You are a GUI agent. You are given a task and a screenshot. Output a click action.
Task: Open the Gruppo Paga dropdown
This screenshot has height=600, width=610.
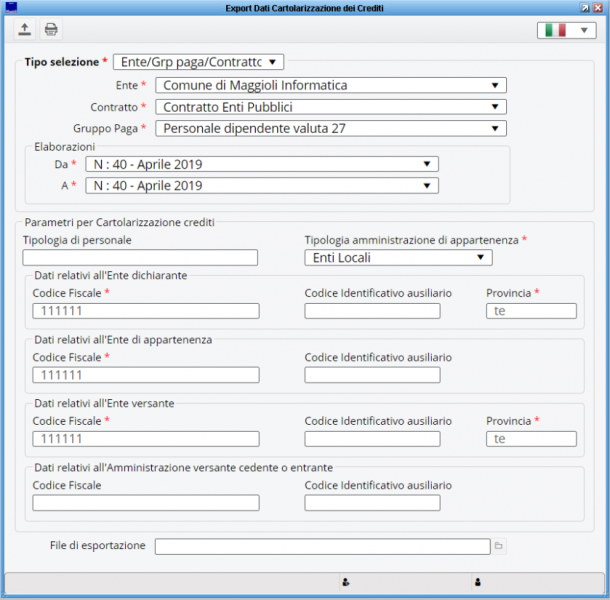(331, 128)
